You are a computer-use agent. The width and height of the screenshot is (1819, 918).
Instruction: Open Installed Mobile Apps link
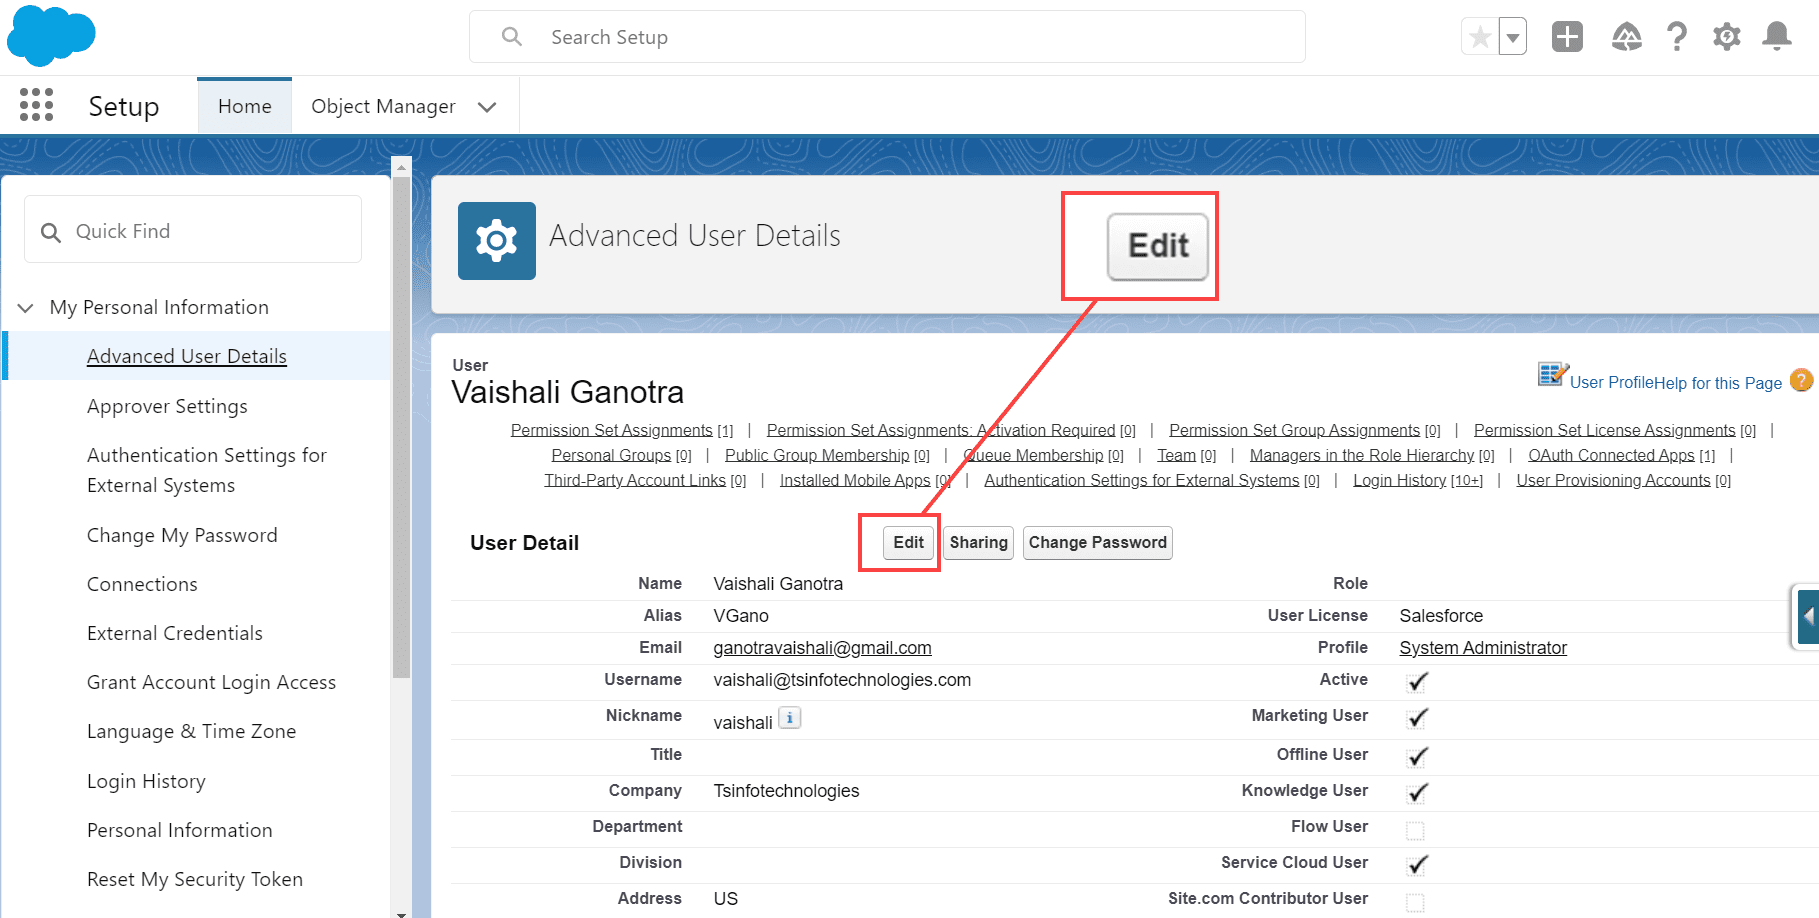click(855, 480)
